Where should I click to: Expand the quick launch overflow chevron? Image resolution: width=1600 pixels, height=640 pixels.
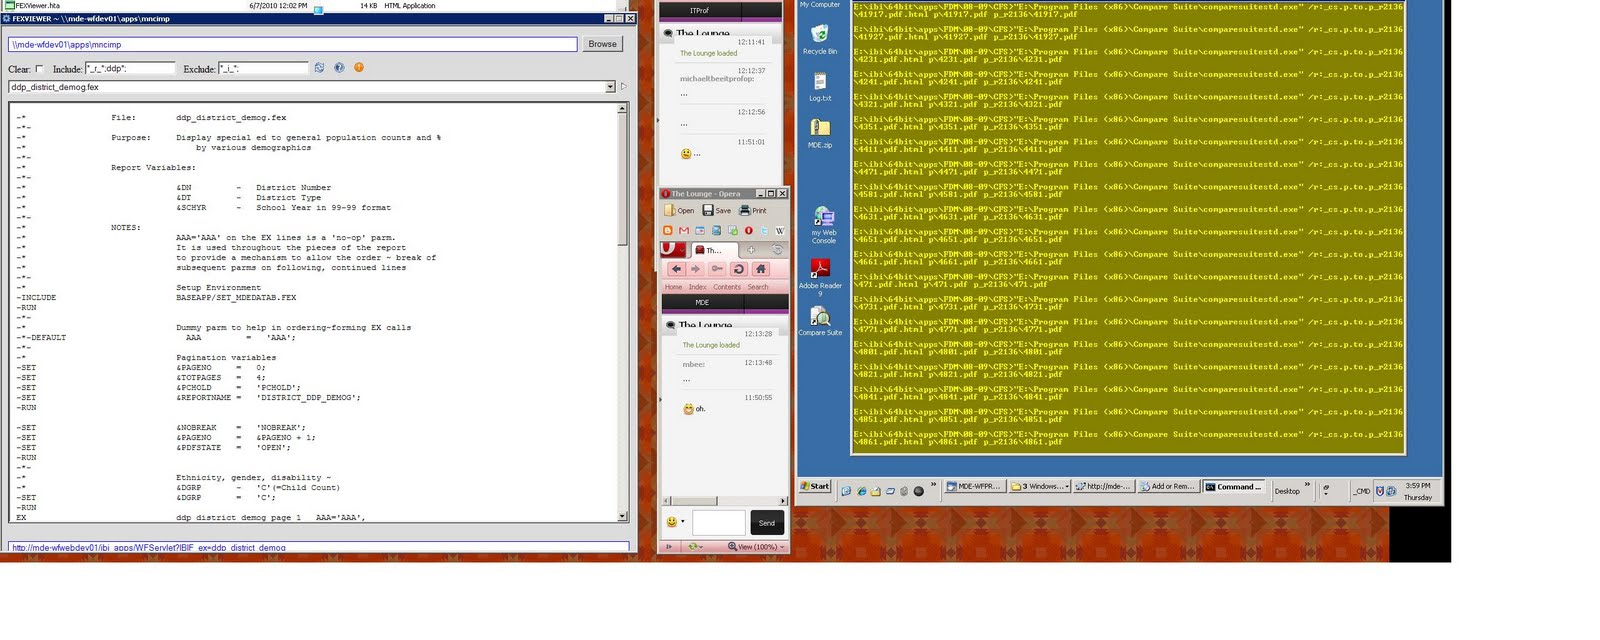[x=934, y=485]
